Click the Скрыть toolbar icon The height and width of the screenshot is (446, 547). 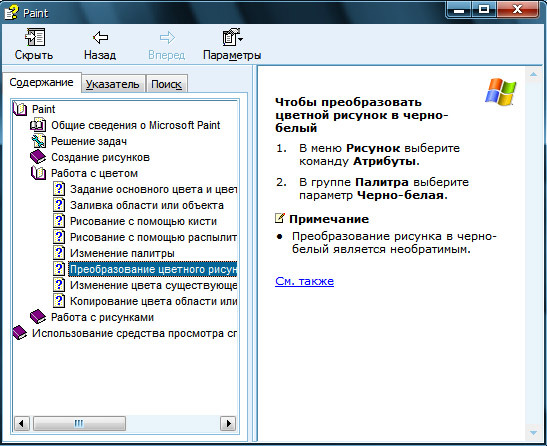pyautogui.click(x=35, y=37)
